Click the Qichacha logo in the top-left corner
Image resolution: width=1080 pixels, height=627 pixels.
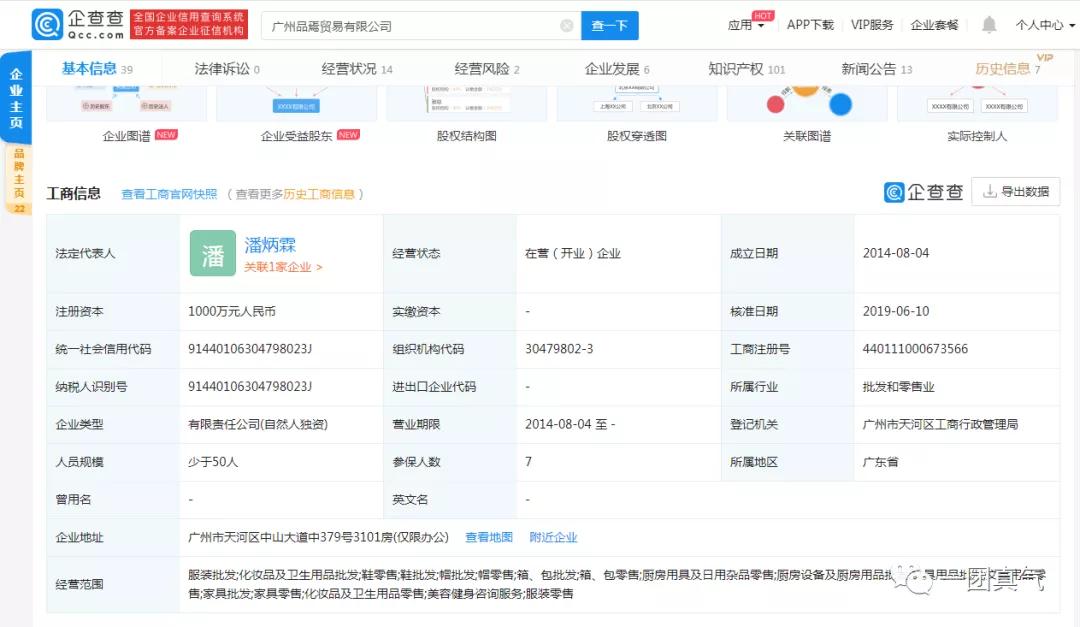45,25
